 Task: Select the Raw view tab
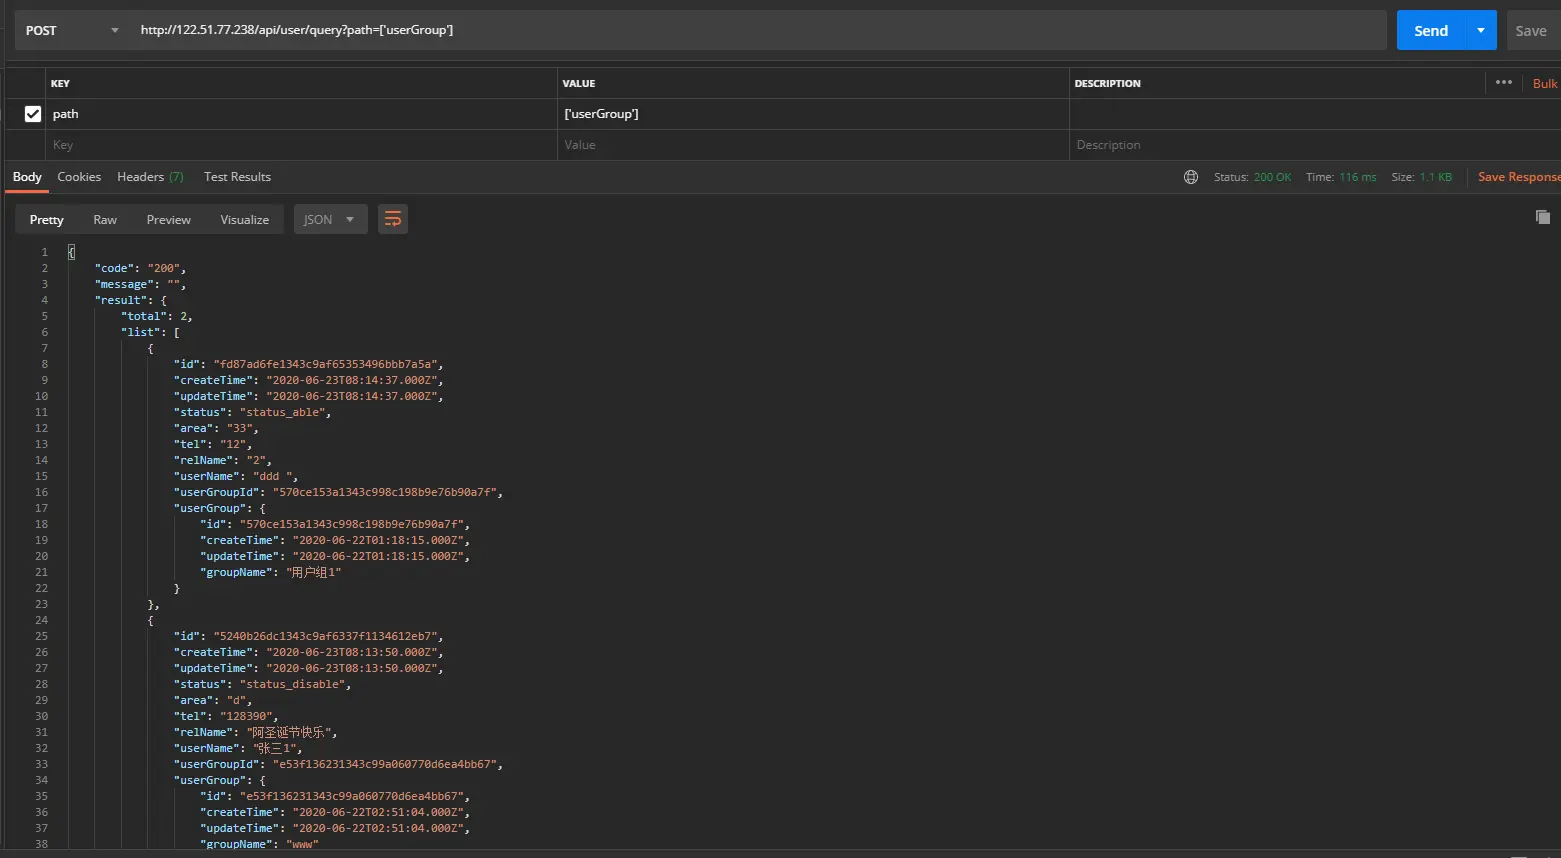(105, 219)
